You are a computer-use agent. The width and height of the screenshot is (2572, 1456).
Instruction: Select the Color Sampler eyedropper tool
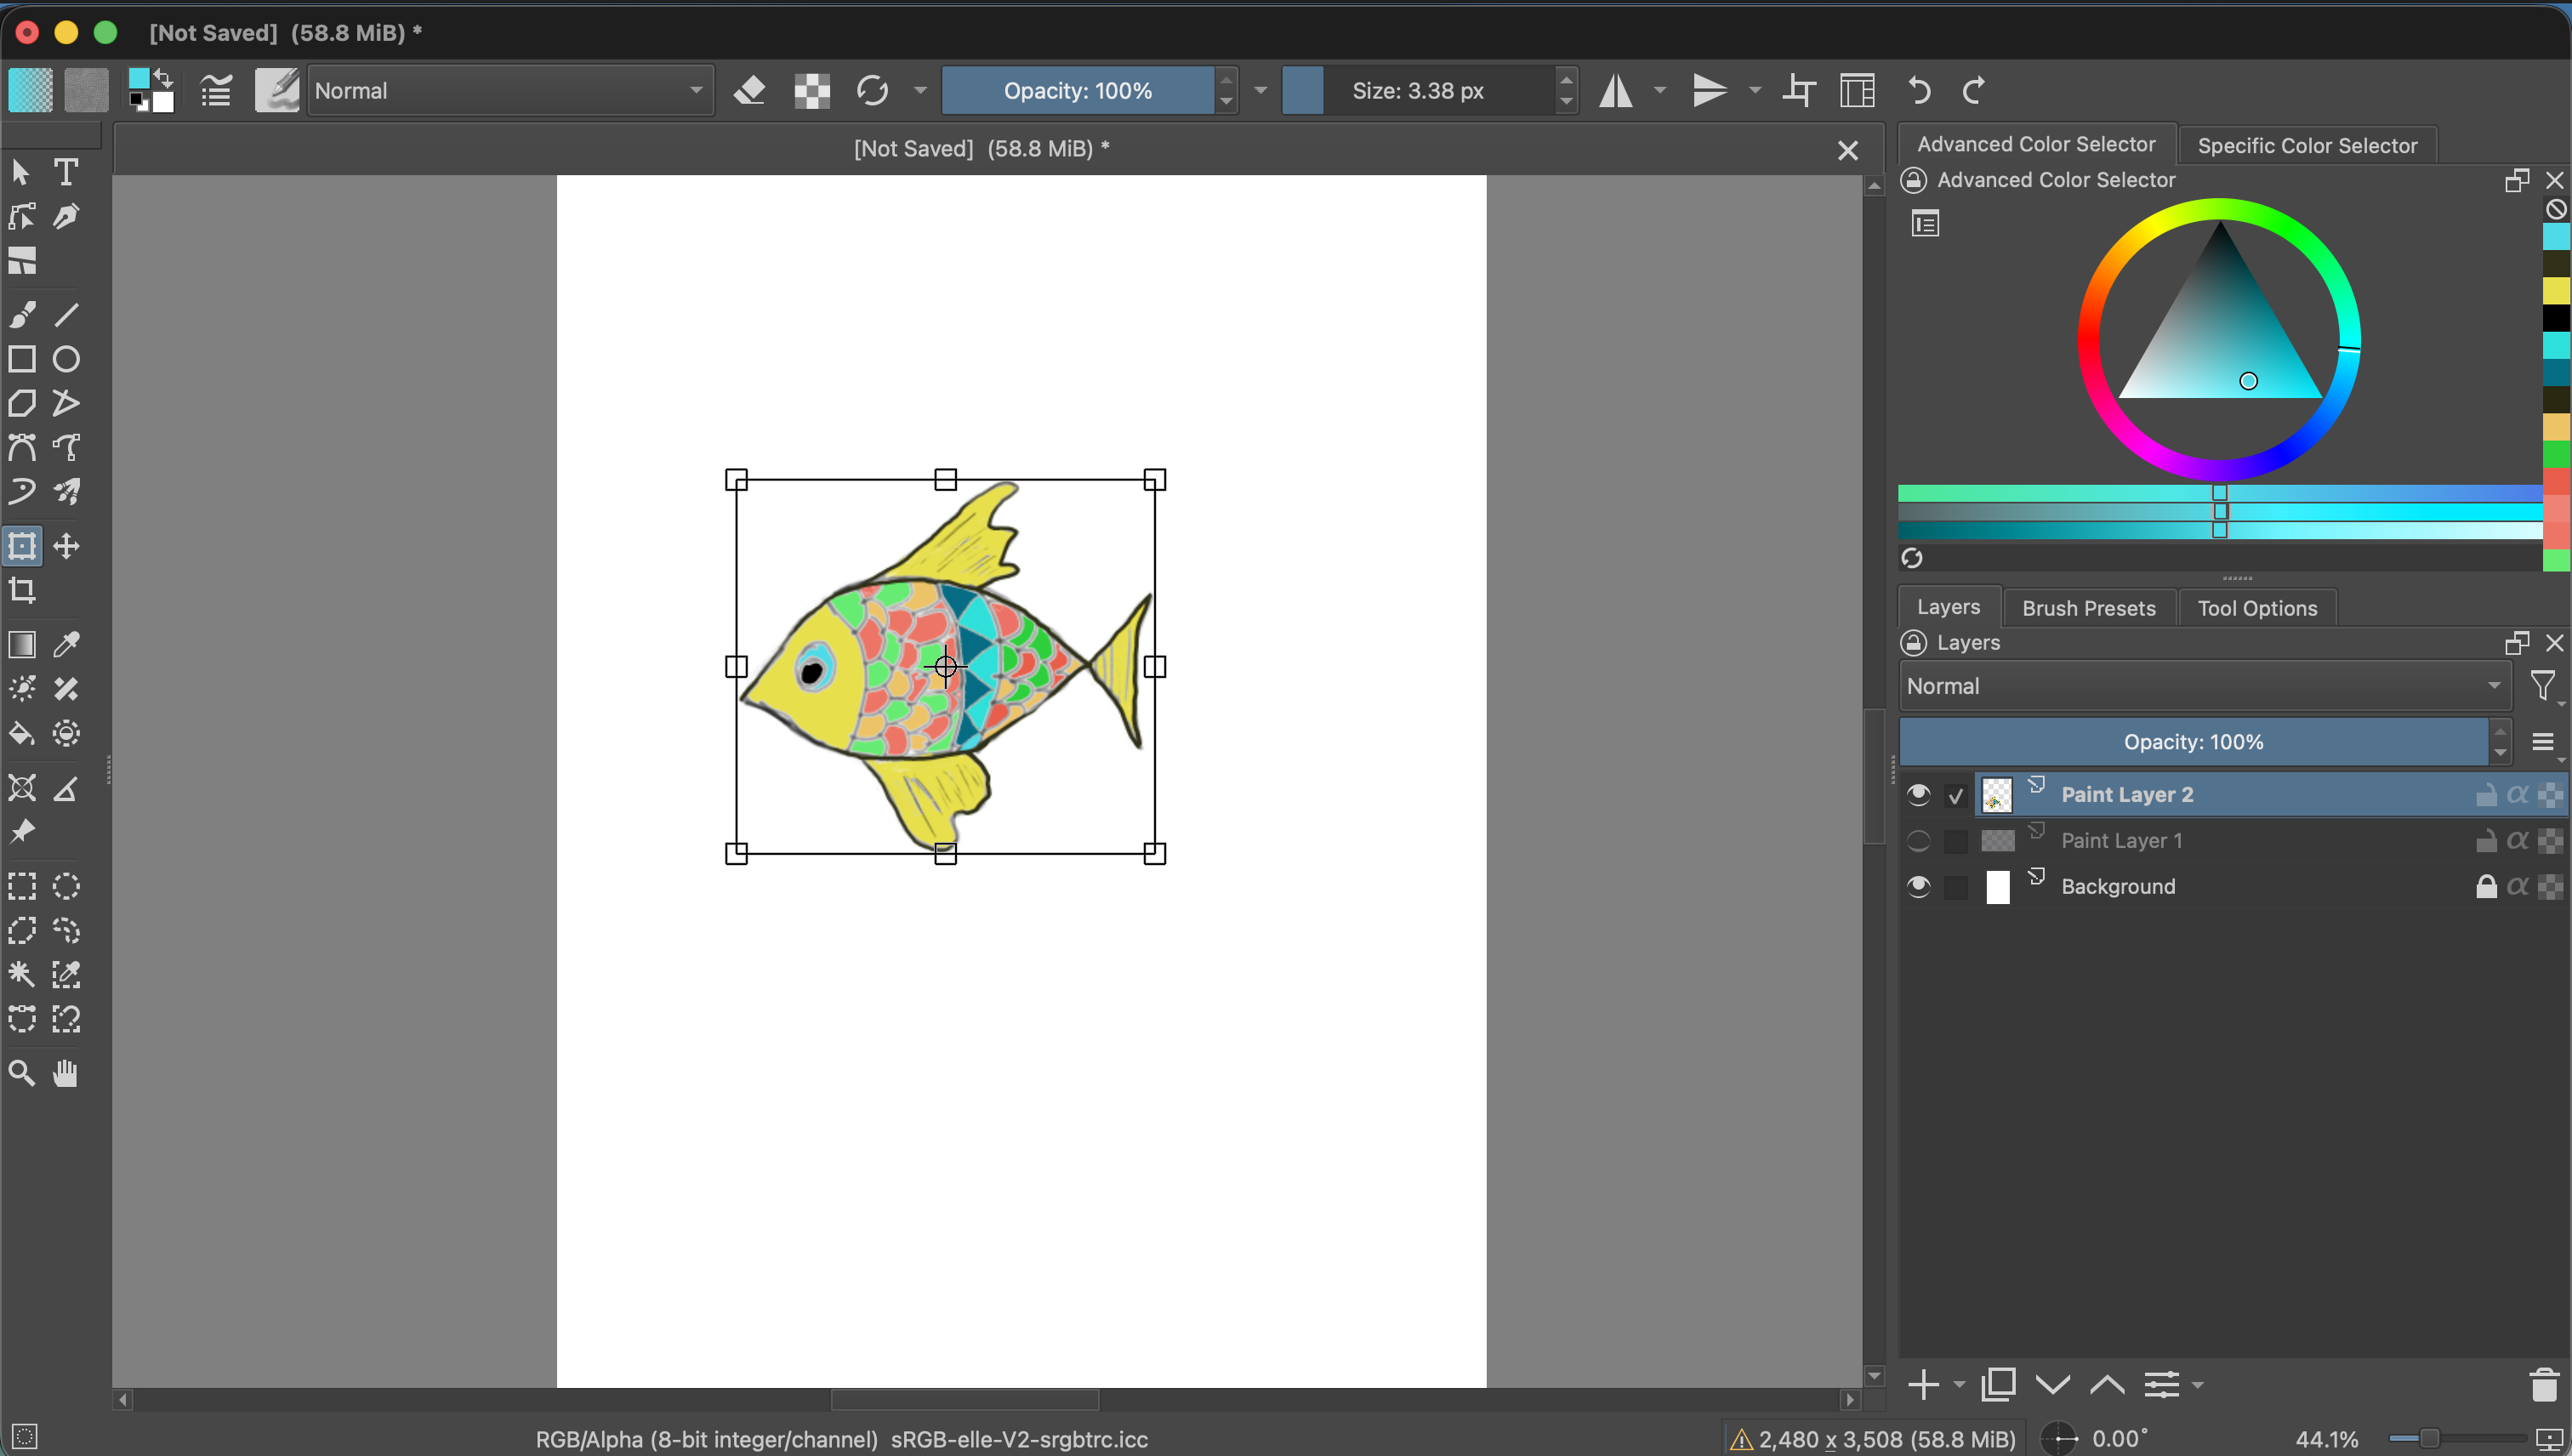(66, 645)
